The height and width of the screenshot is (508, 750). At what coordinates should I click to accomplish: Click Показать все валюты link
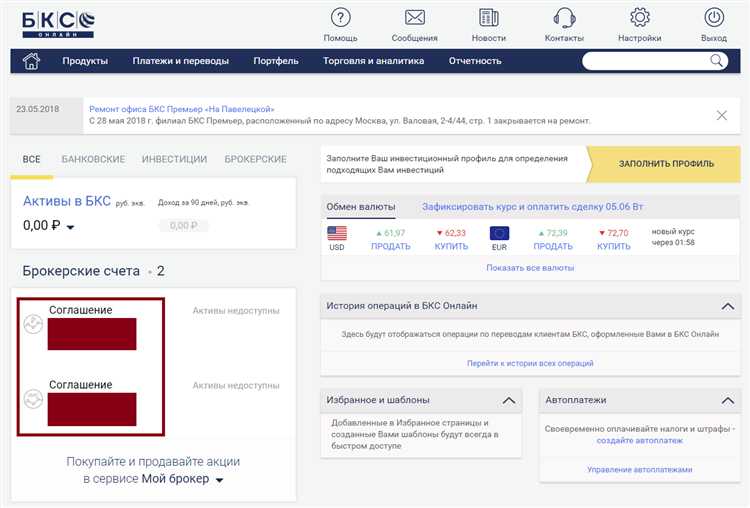530,268
